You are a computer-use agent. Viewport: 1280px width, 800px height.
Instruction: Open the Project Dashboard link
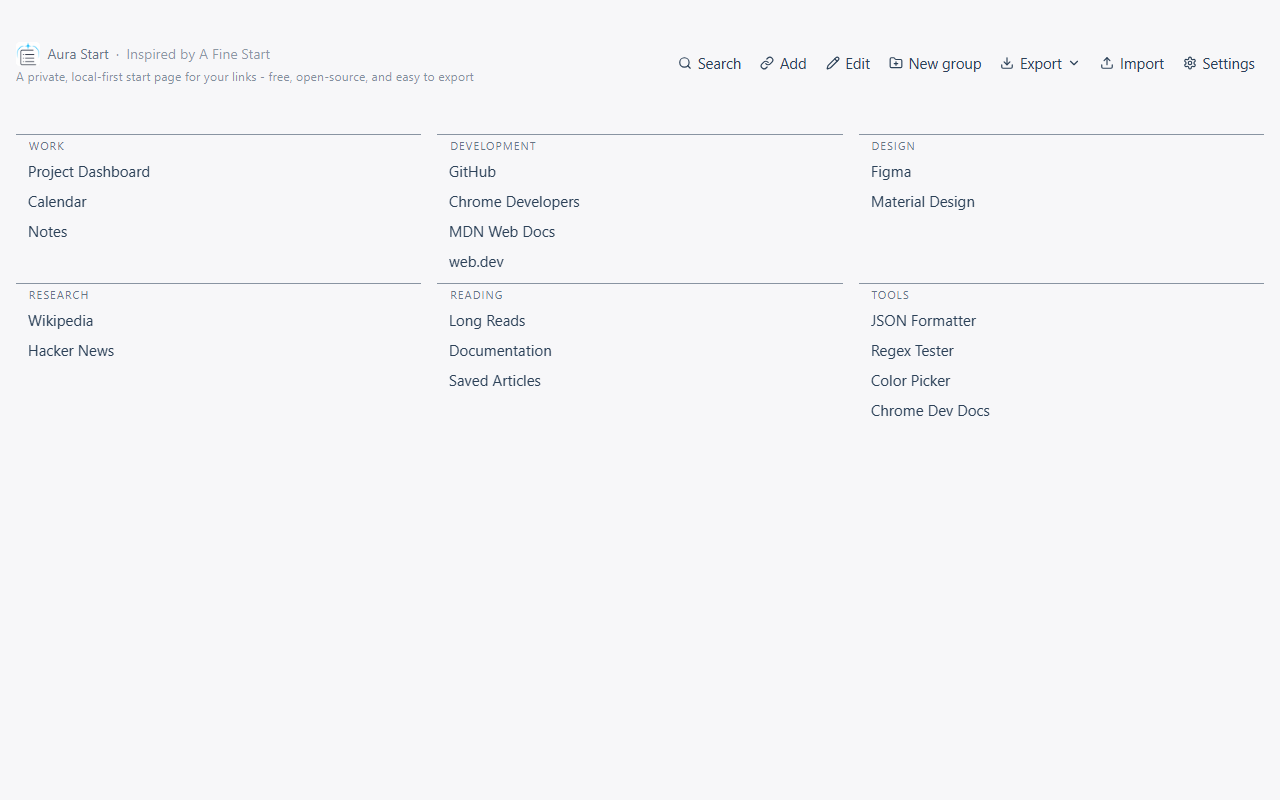tap(89, 172)
